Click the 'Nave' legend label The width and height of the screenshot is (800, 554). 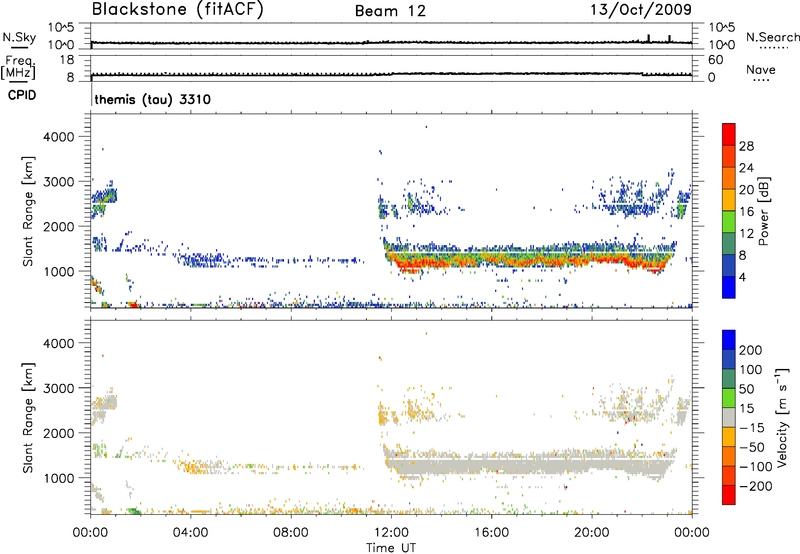click(x=761, y=69)
